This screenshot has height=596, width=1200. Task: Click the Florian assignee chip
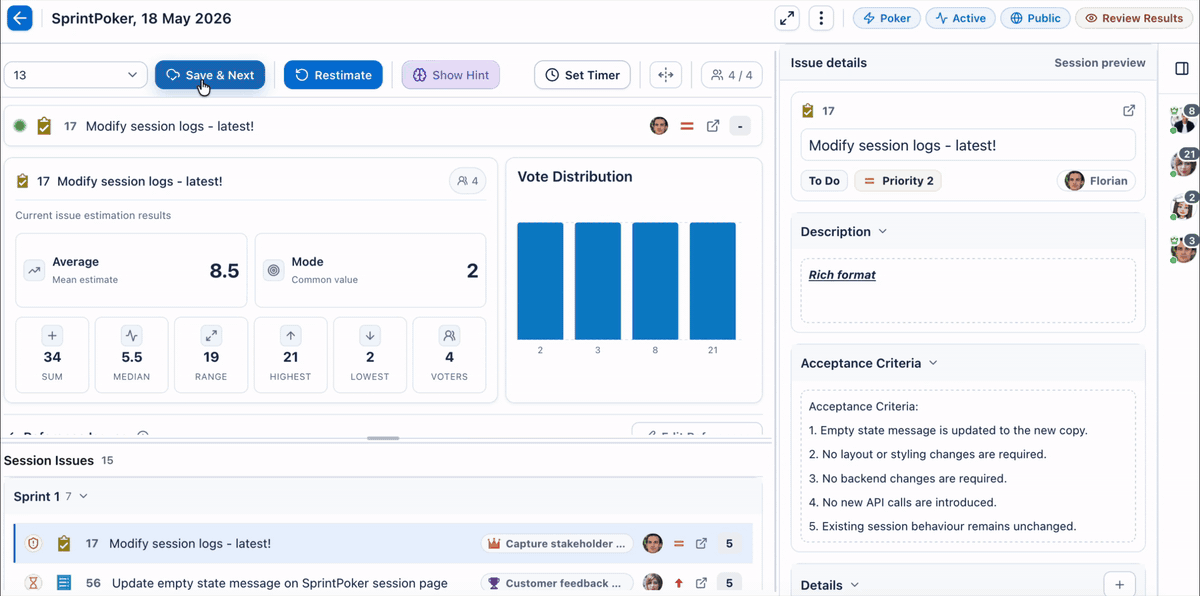(x=1096, y=181)
